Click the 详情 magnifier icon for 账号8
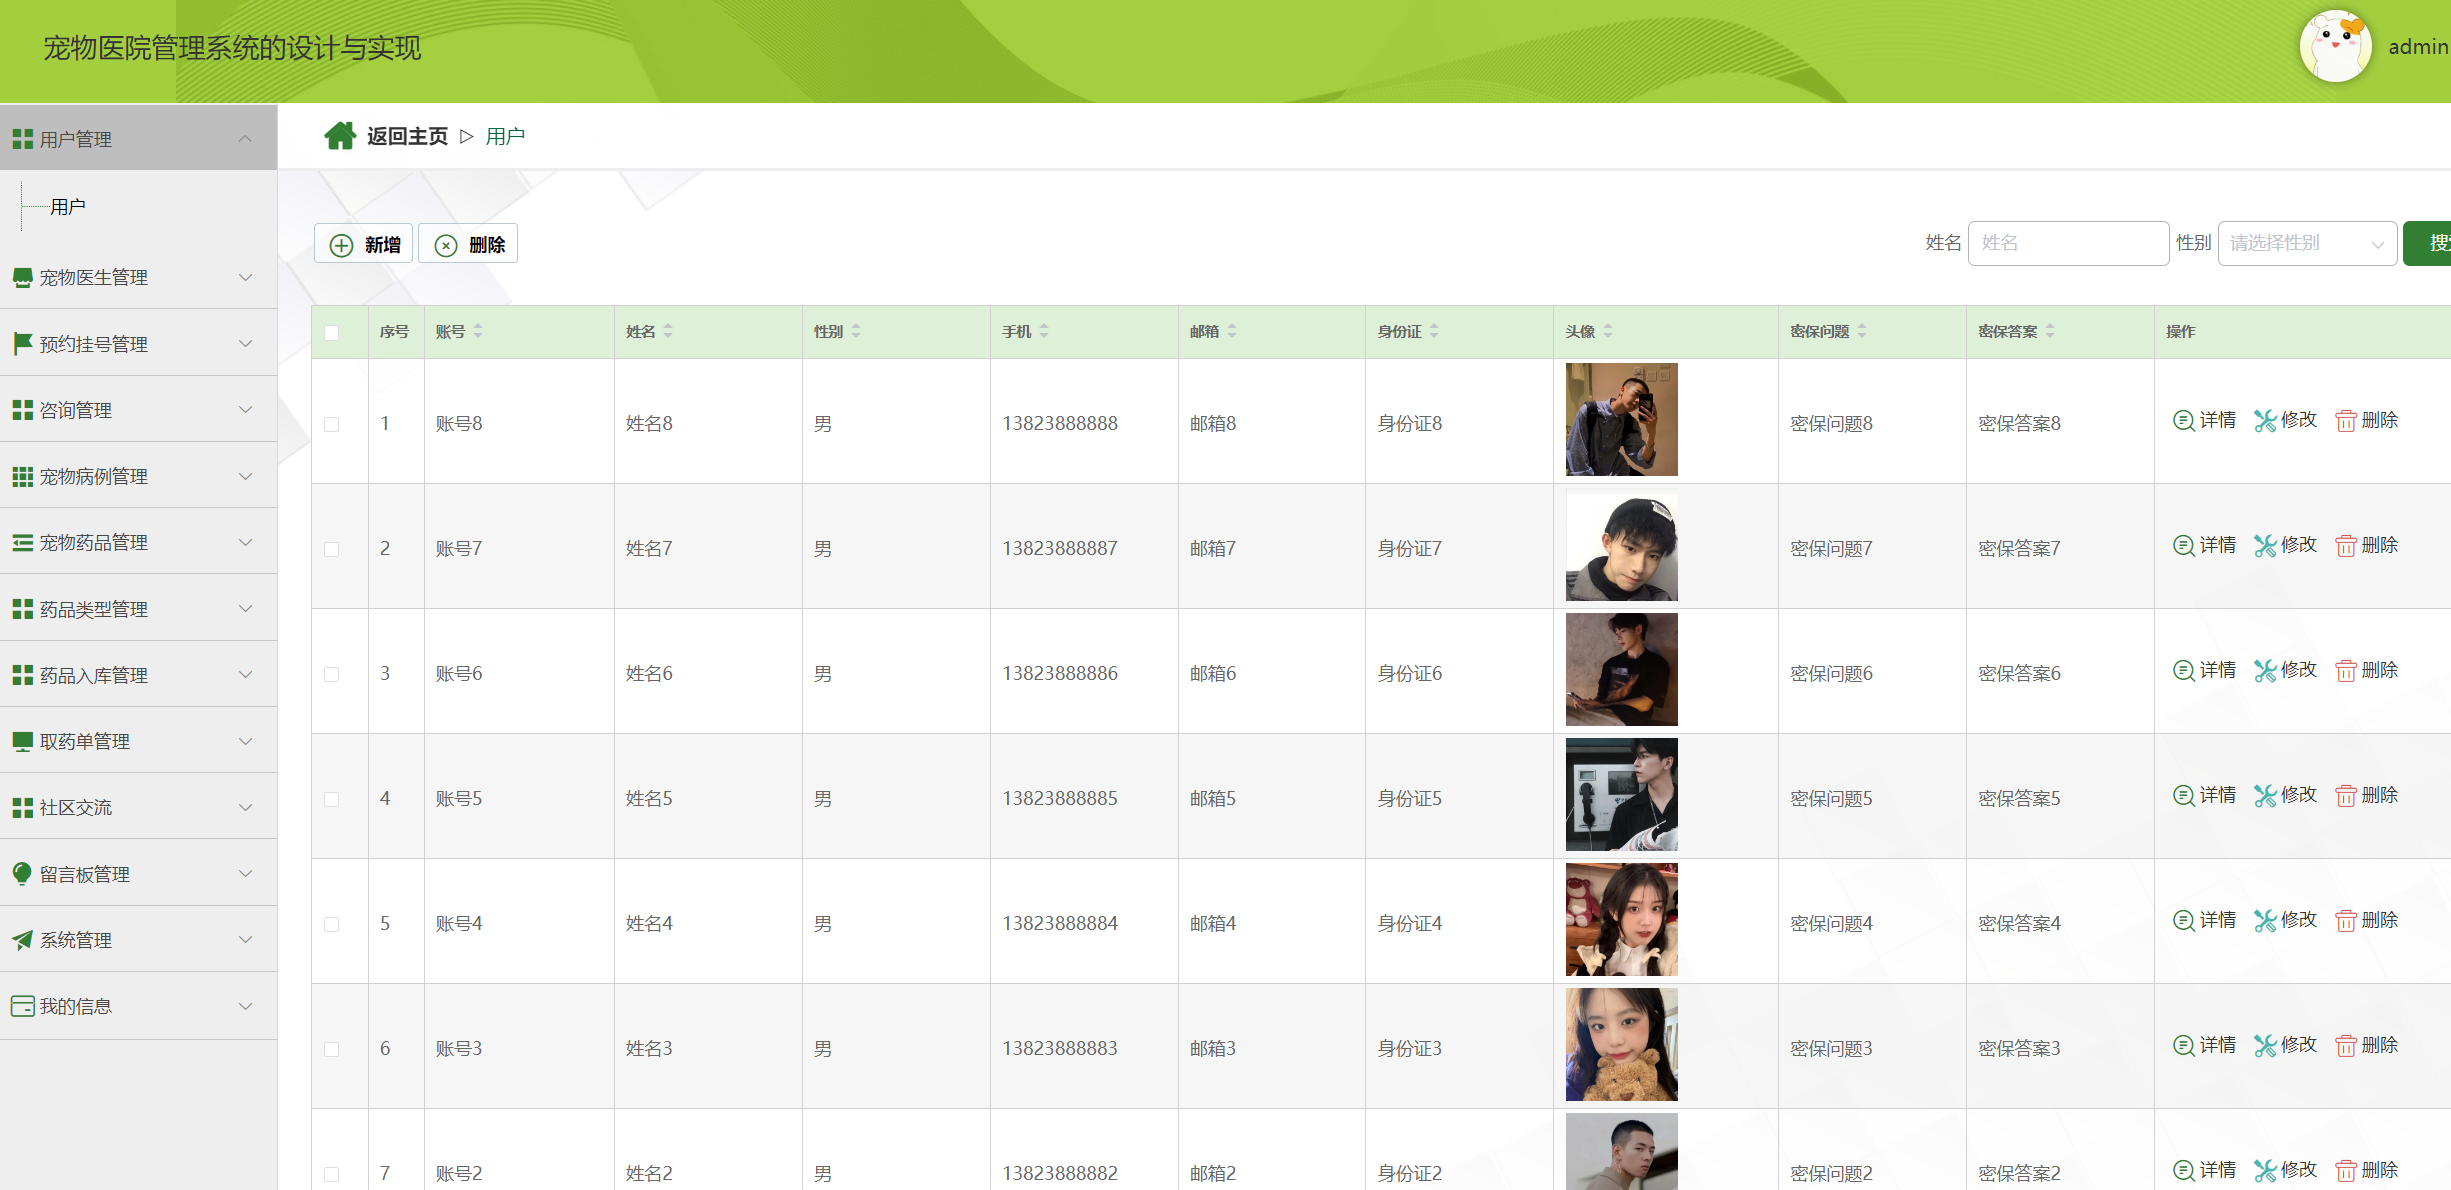Viewport: 2451px width, 1190px height. [x=2183, y=420]
